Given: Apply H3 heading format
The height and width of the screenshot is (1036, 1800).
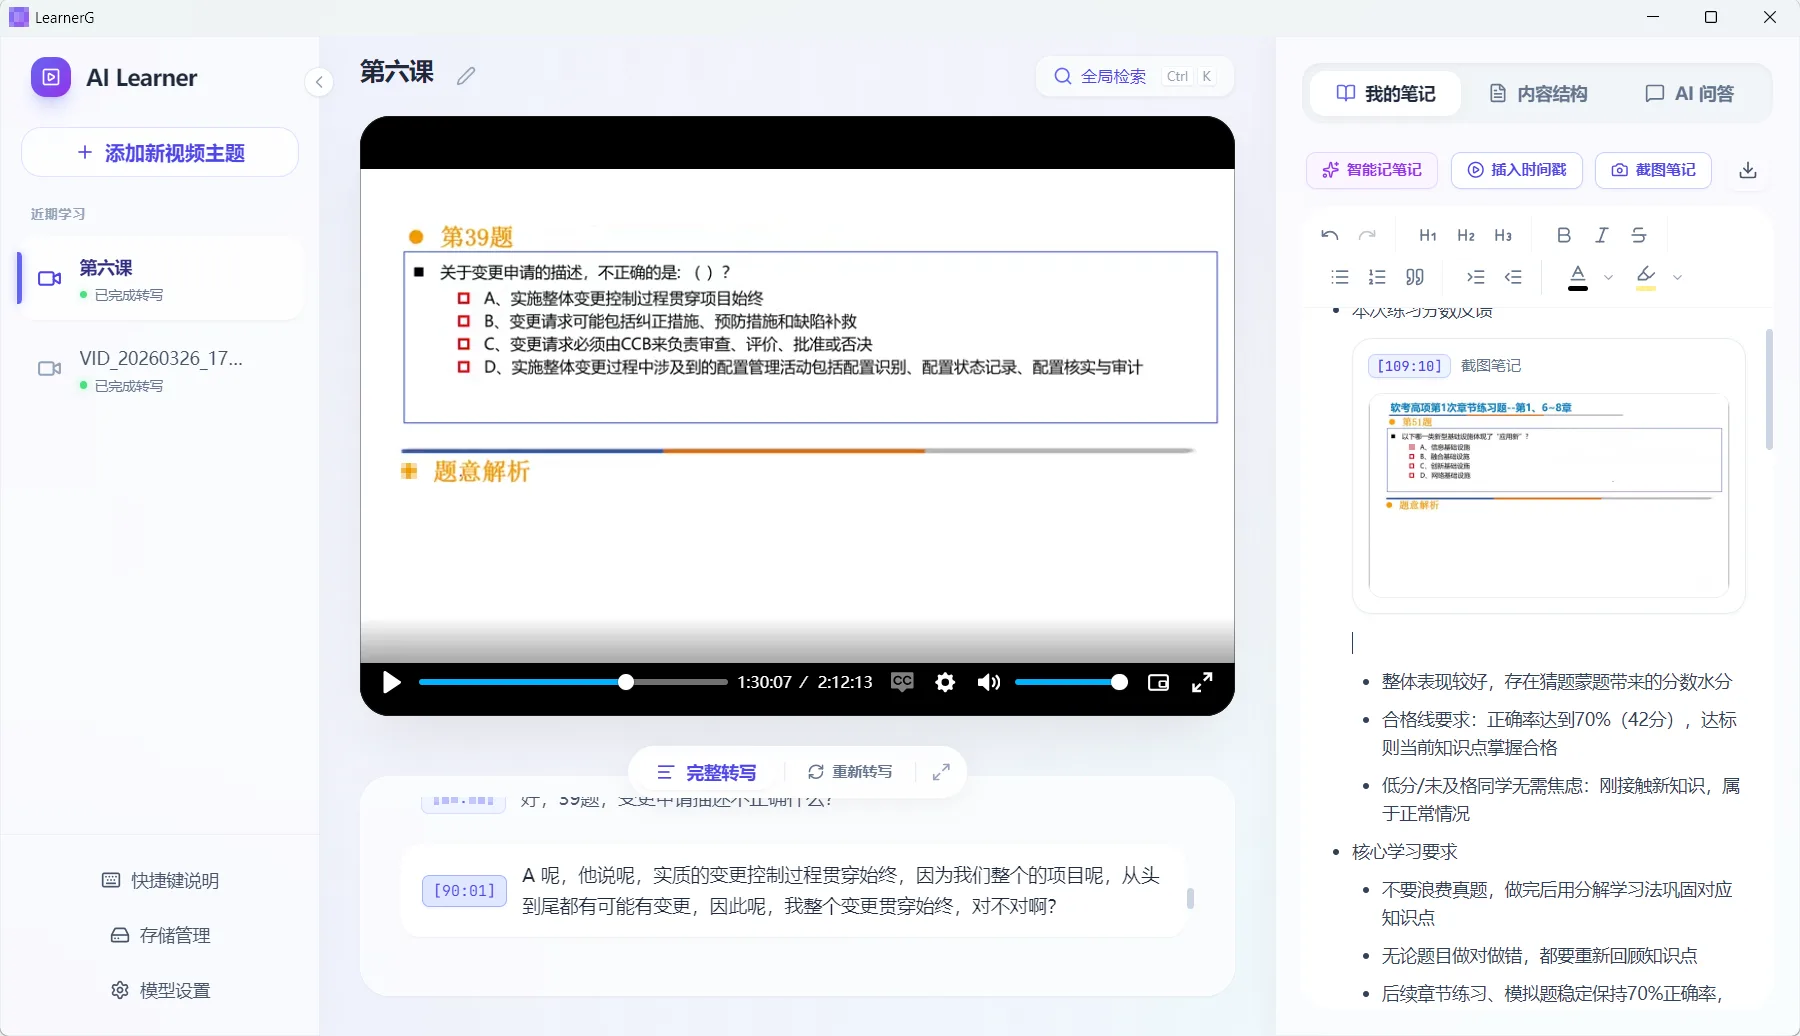Looking at the screenshot, I should 1503,235.
